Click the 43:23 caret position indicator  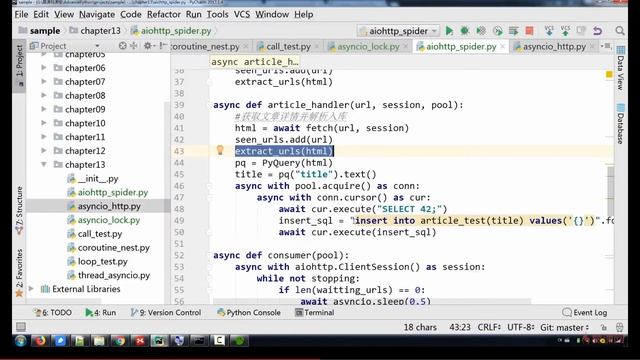460,327
